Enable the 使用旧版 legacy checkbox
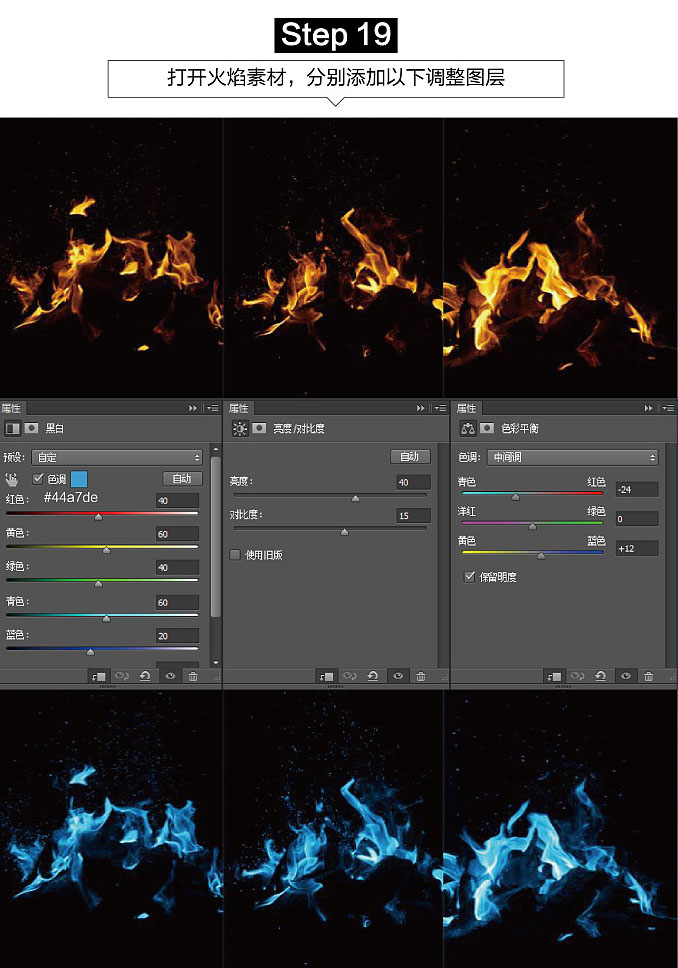Screen dimensions: 678x968 (x=236, y=554)
